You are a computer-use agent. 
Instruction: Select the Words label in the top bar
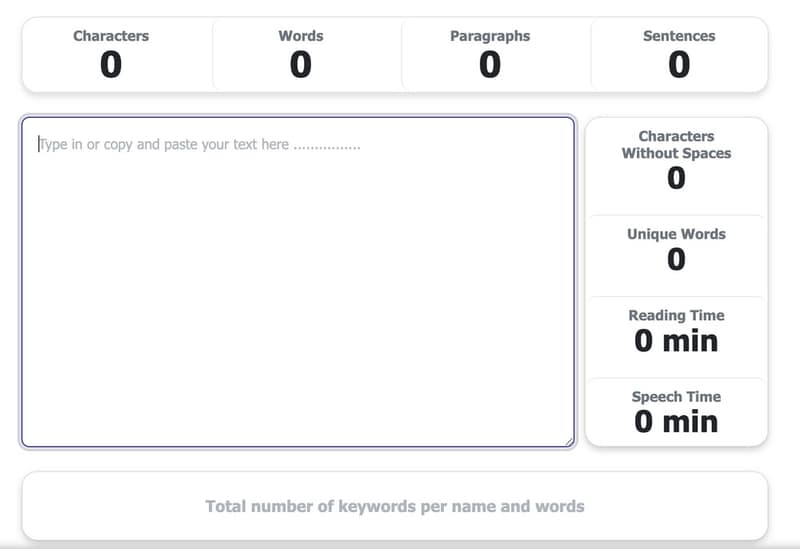[301, 36]
